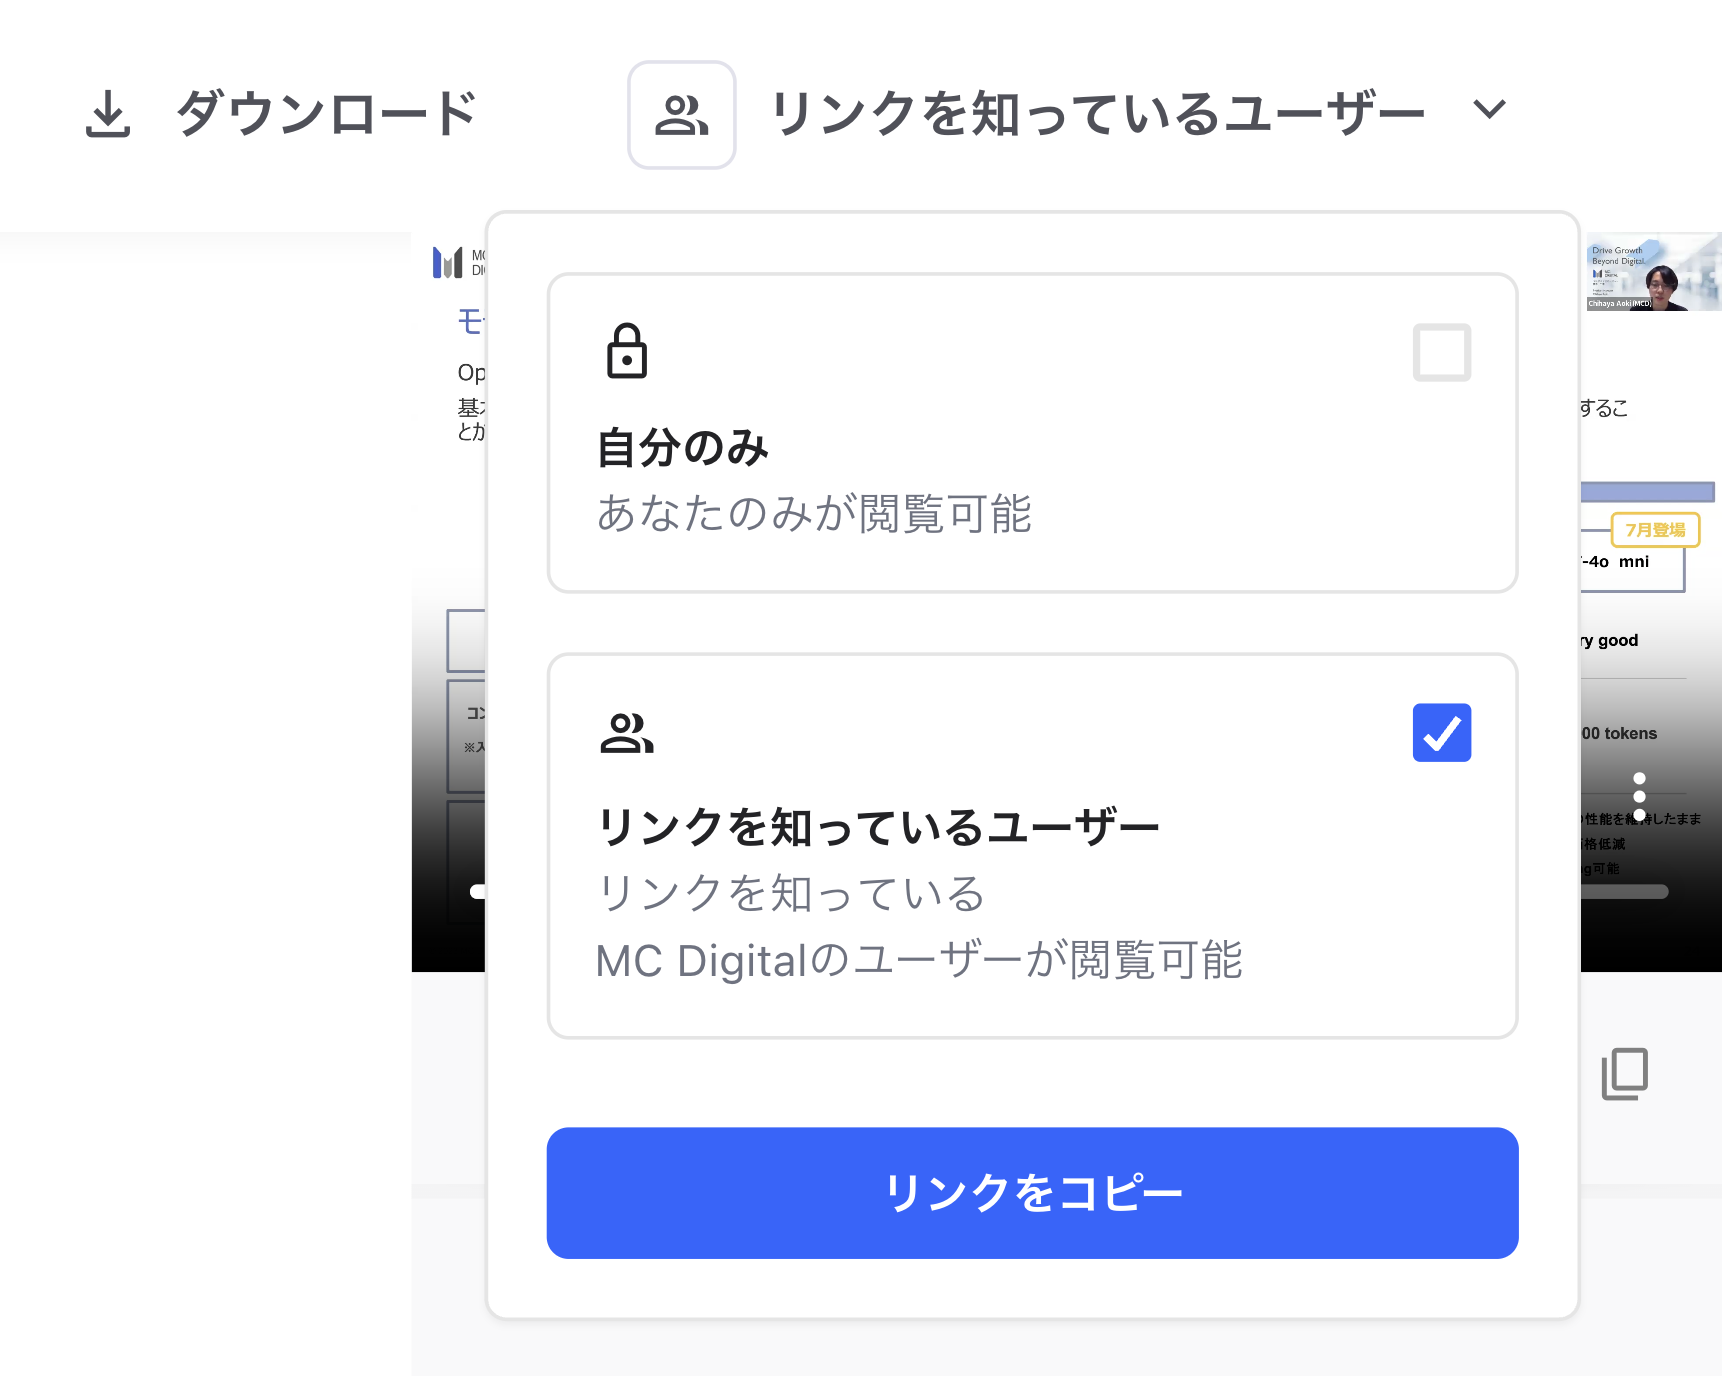Expand the chevron arrow beside the sharing label
Image resolution: width=1722 pixels, height=1376 pixels.
1489,109
